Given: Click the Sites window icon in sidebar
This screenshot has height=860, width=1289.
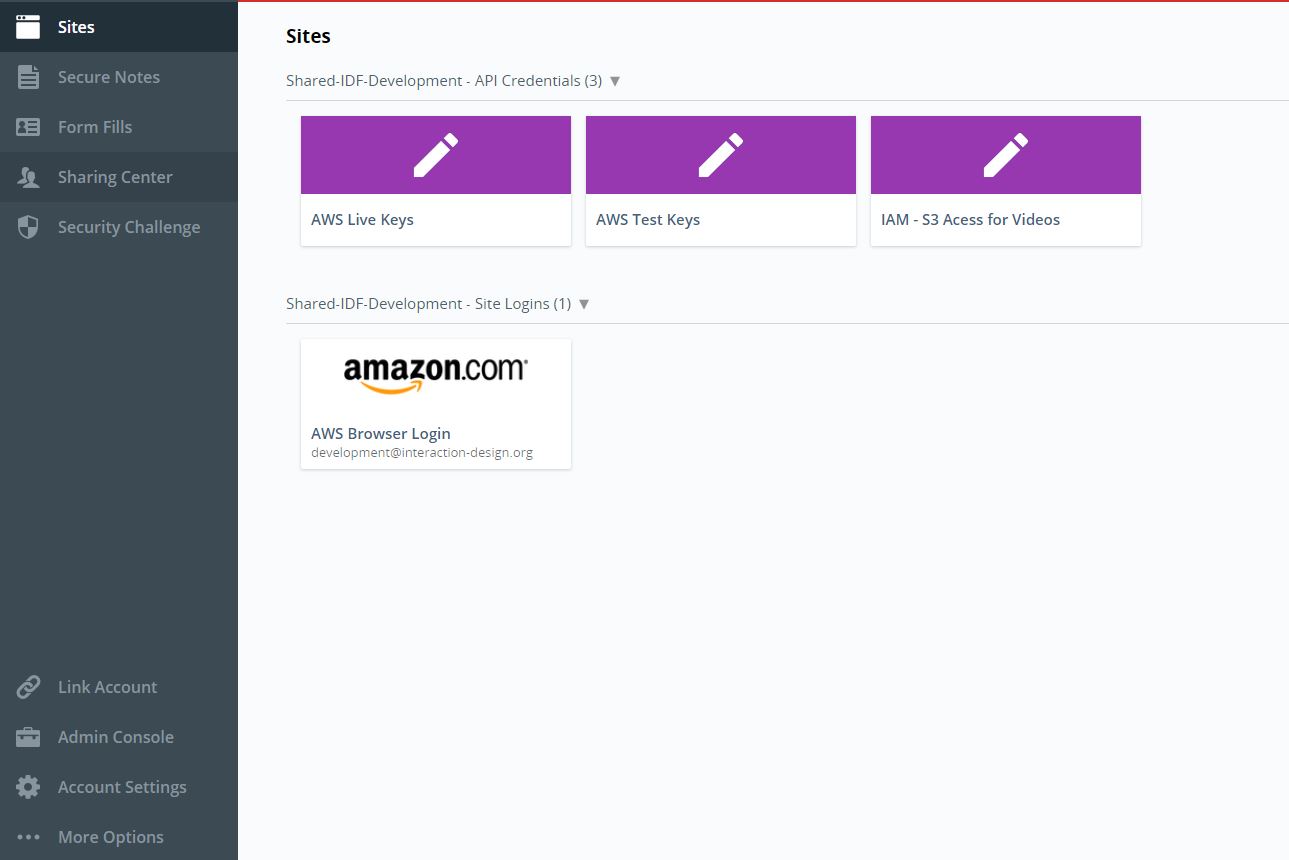Looking at the screenshot, I should pyautogui.click(x=28, y=27).
